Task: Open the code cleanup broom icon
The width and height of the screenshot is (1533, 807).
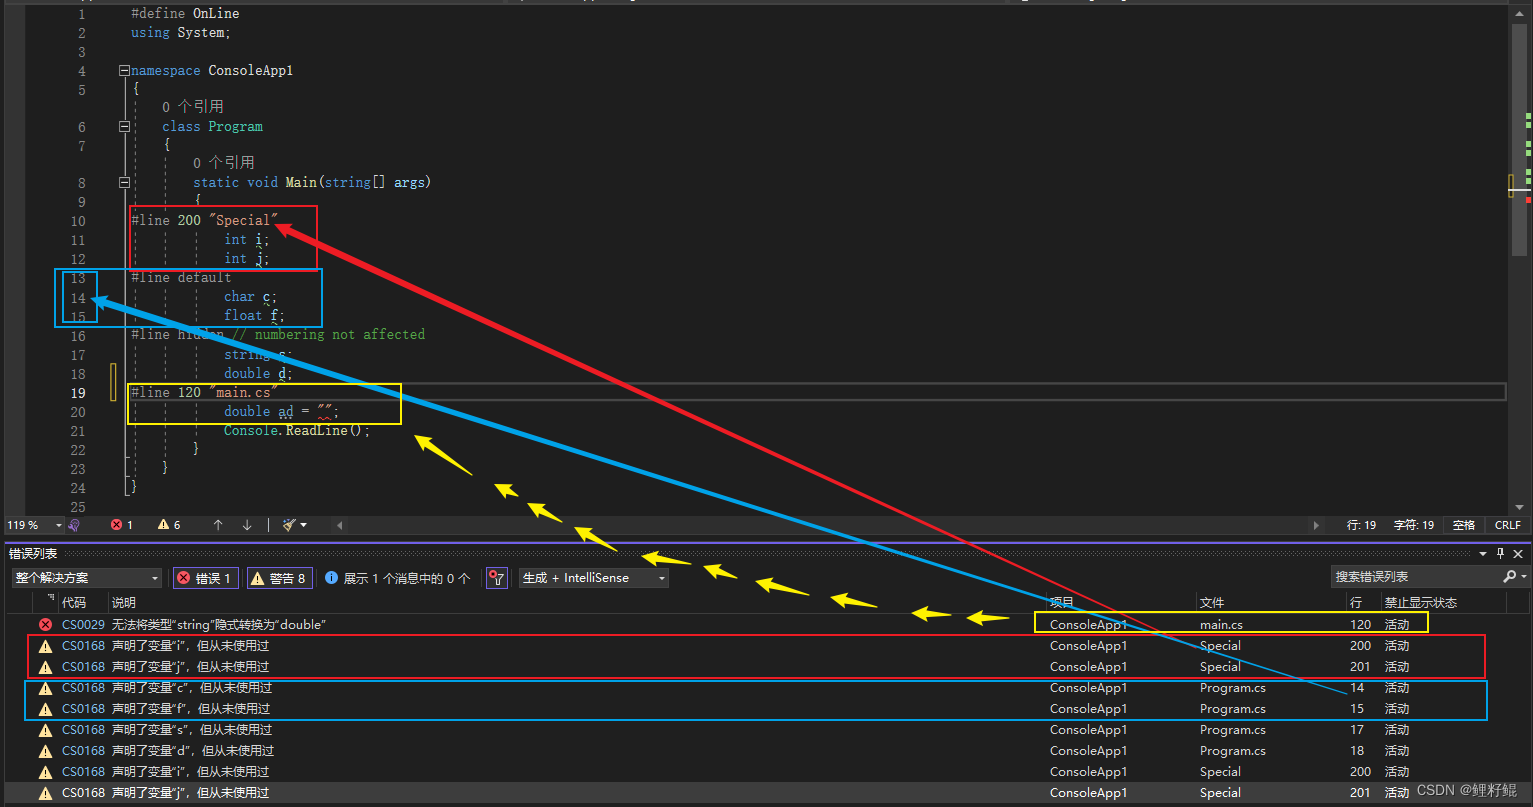Action: pos(289,525)
